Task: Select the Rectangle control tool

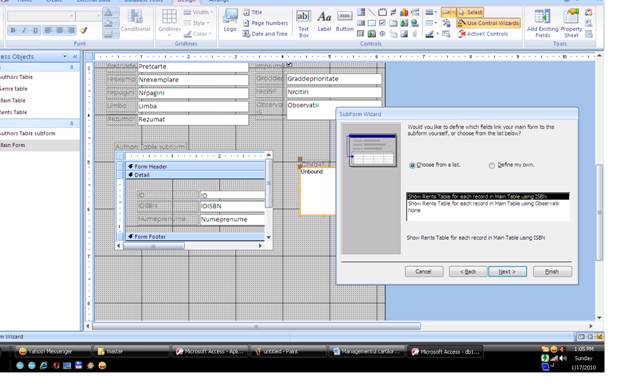Action: click(372, 23)
